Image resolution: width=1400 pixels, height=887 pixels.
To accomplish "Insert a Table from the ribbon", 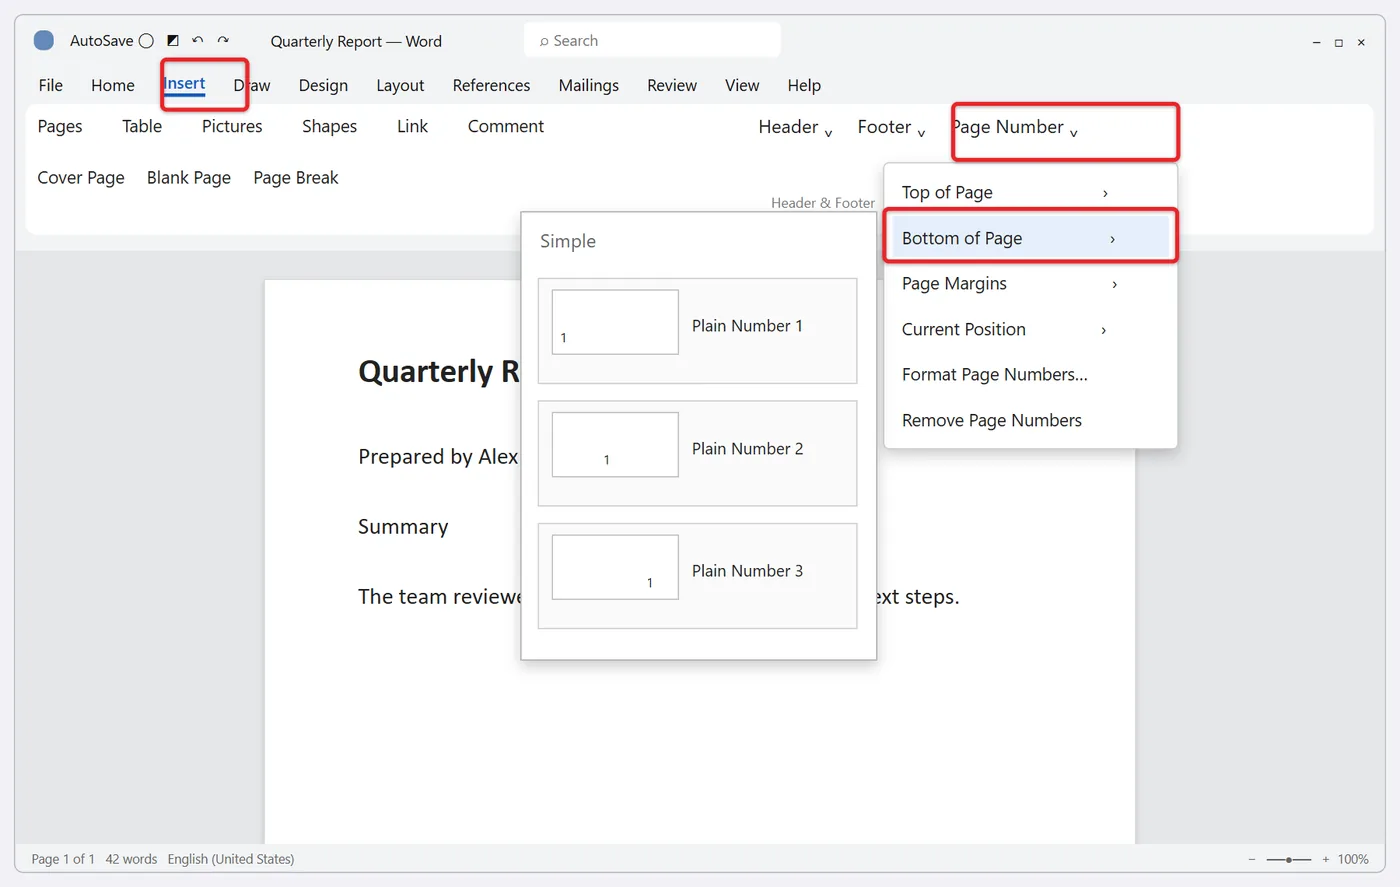I will click(142, 127).
